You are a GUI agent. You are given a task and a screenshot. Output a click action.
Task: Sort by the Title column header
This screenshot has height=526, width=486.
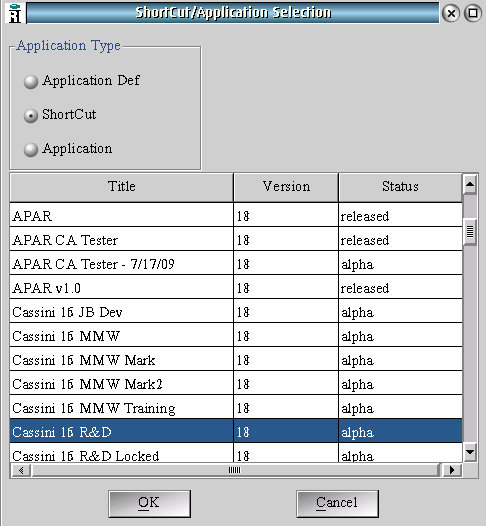pyautogui.click(x=121, y=187)
